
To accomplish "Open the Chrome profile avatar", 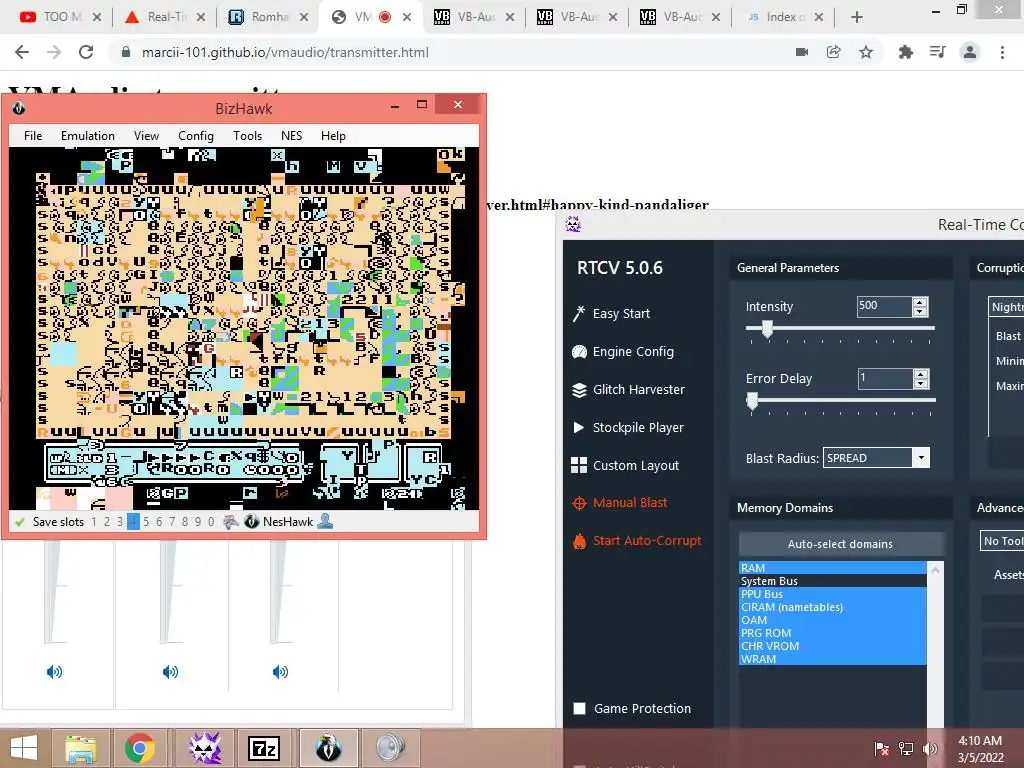I will pos(970,52).
